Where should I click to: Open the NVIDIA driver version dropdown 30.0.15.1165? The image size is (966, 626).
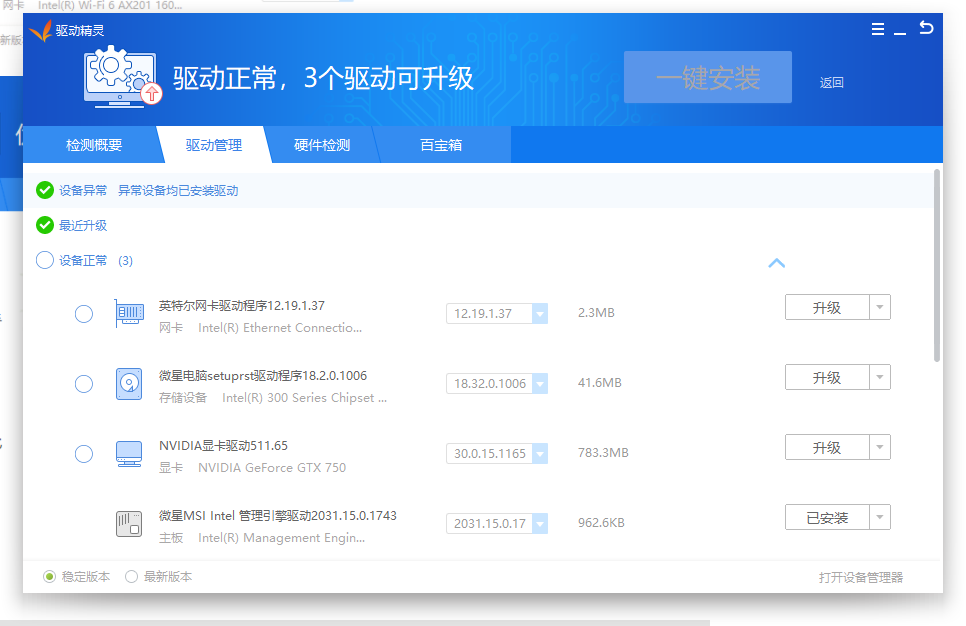click(x=539, y=454)
